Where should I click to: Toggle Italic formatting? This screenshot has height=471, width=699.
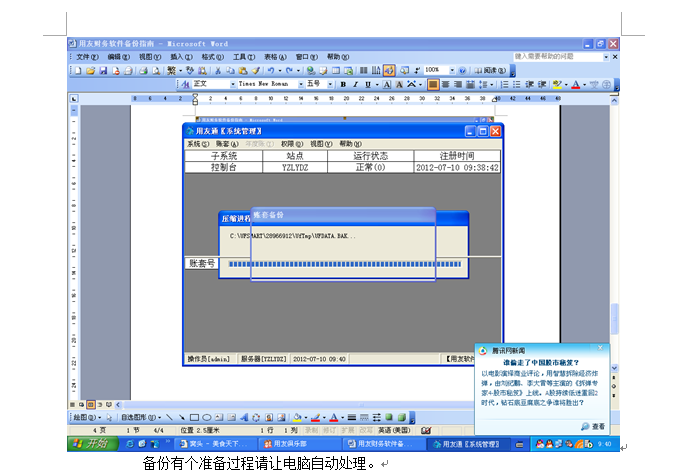pos(355,84)
